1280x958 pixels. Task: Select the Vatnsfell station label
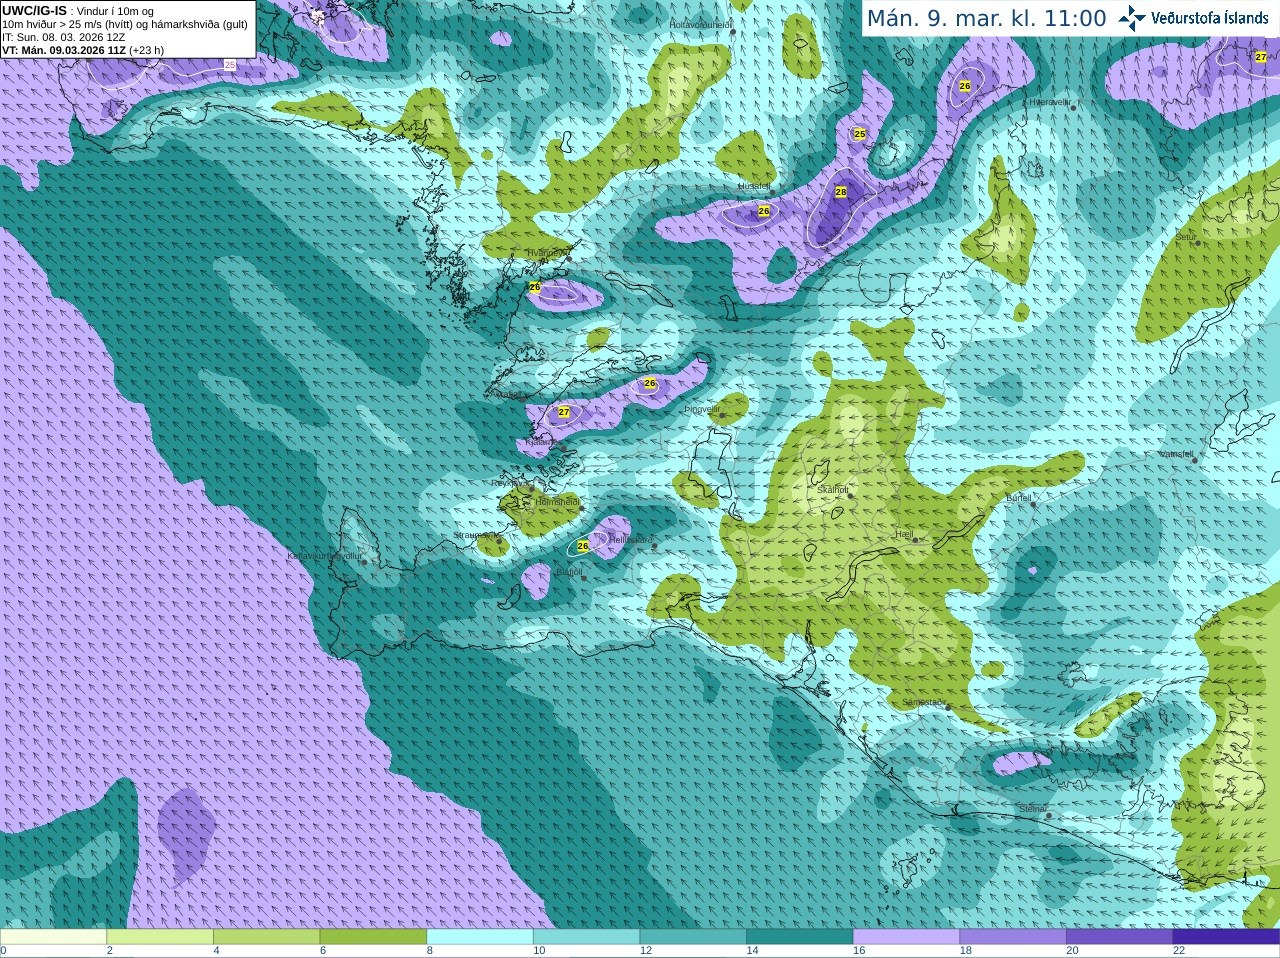tap(1176, 454)
